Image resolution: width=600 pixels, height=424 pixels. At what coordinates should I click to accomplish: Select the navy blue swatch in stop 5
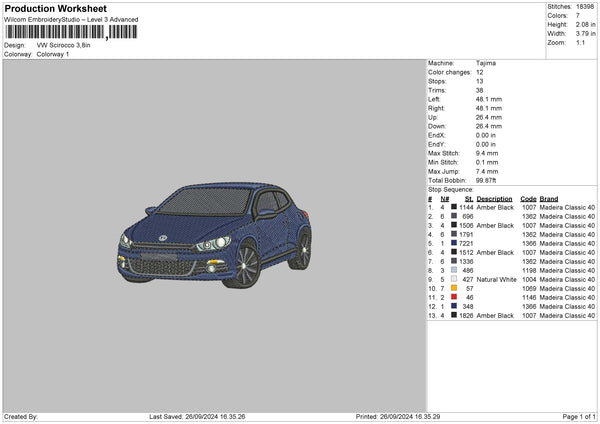click(x=453, y=243)
